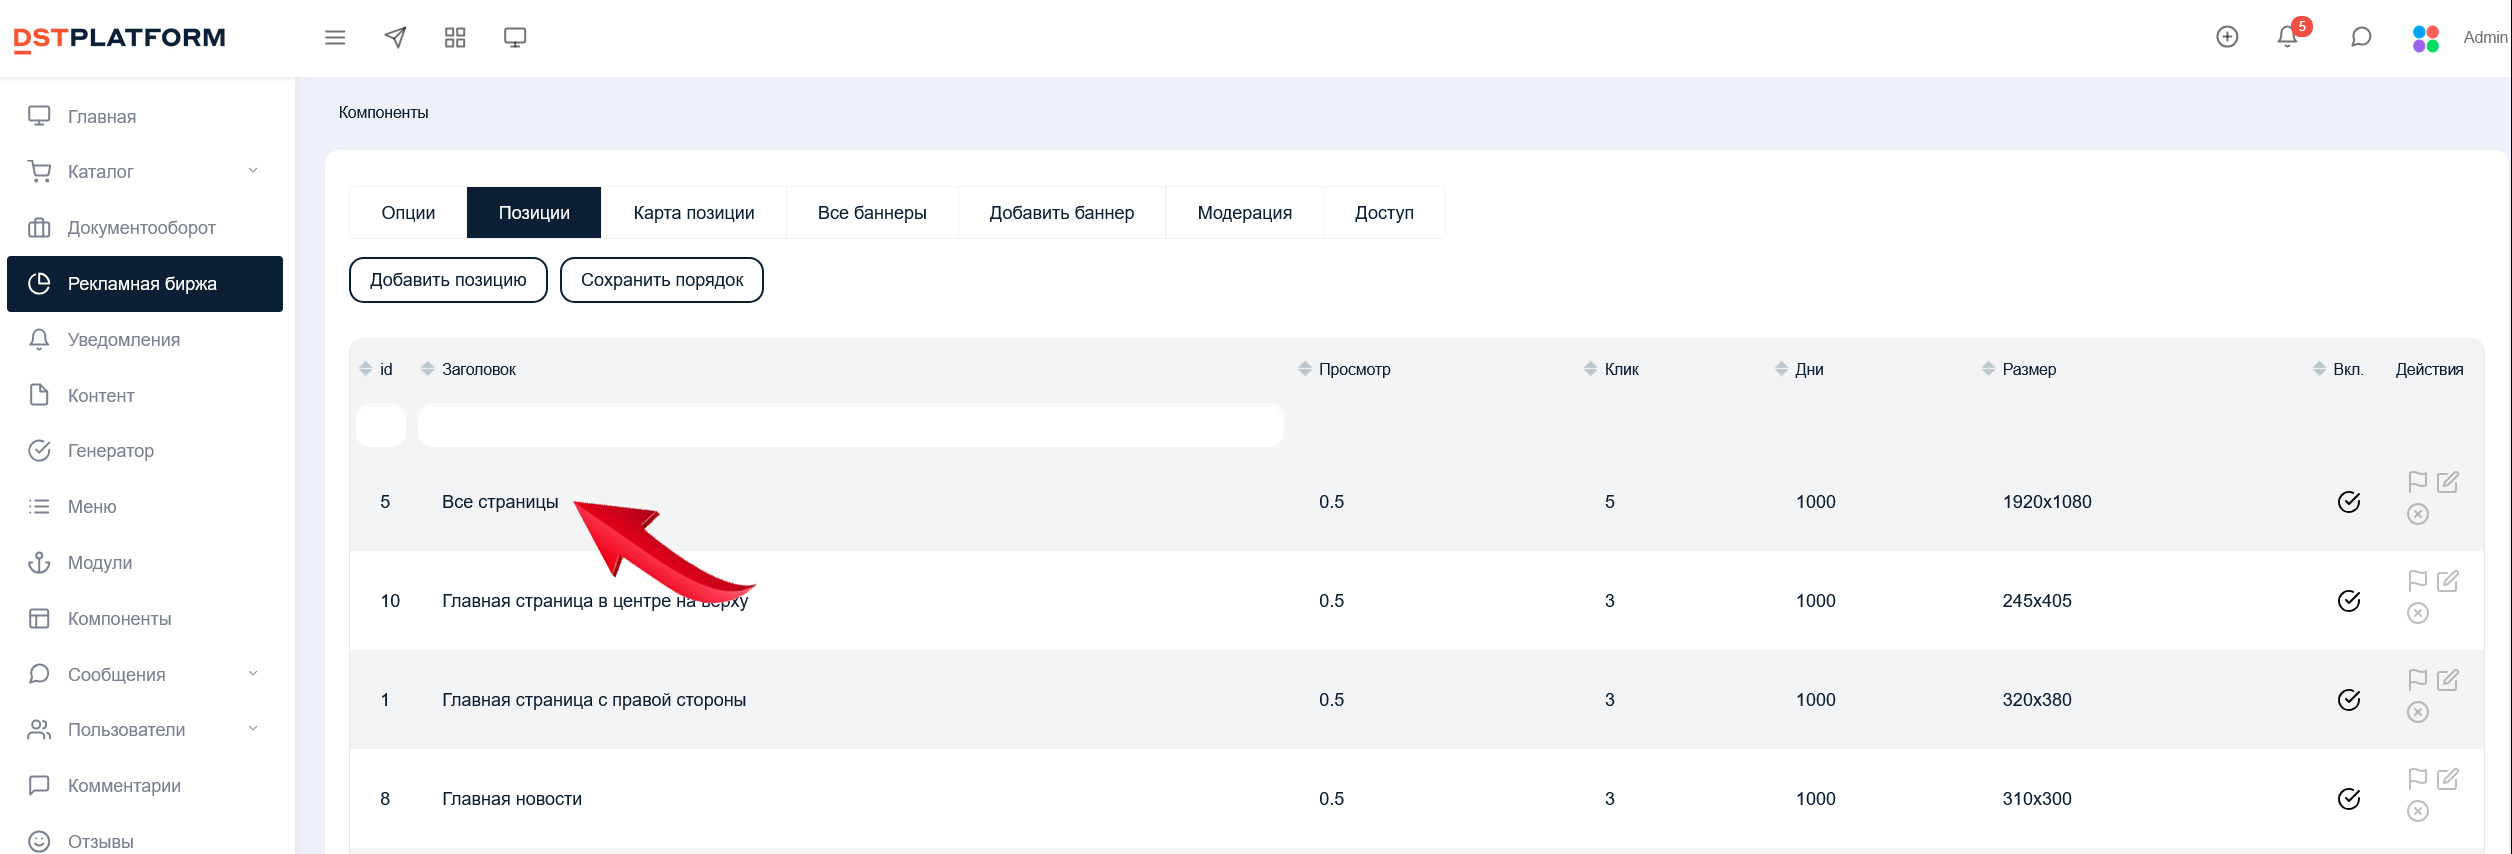This screenshot has height=854, width=2512.
Task: Click delete icon for Главная новости row
Action: coord(2418,811)
